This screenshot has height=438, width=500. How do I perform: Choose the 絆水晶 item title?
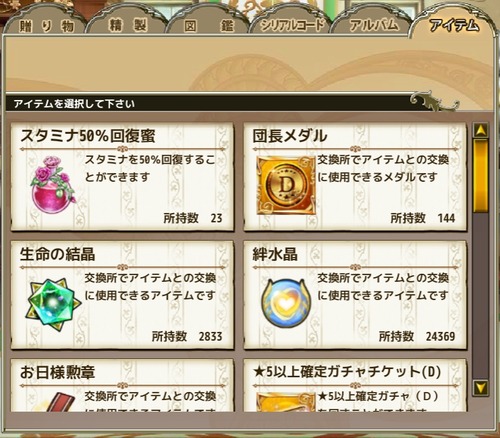[275, 255]
